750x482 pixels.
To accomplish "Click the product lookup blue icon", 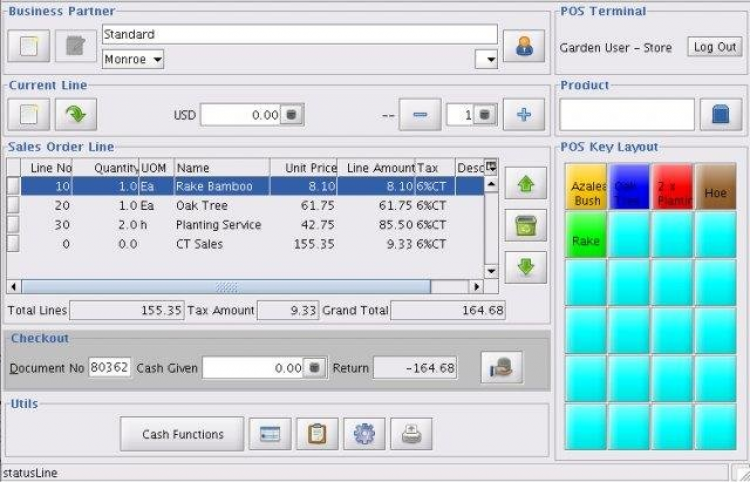I will [720, 114].
